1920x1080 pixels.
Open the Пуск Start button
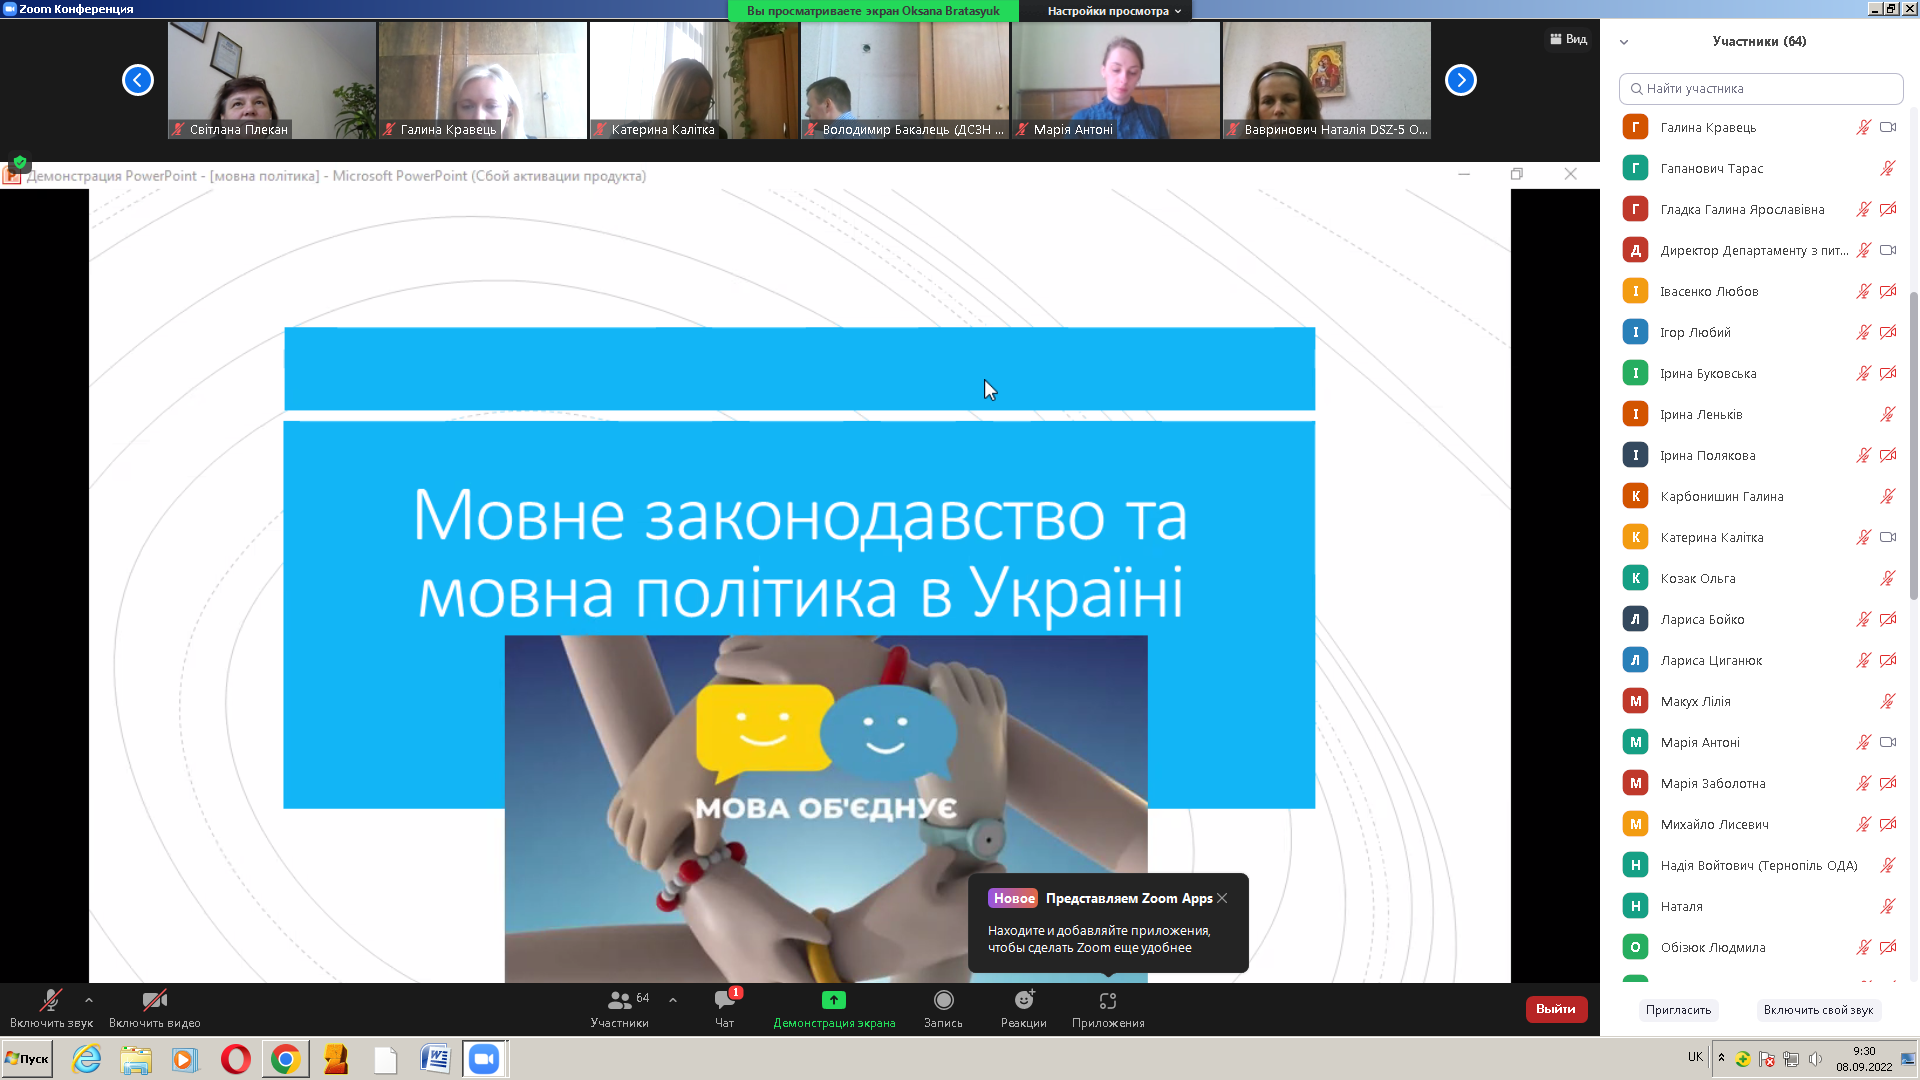tap(27, 1059)
